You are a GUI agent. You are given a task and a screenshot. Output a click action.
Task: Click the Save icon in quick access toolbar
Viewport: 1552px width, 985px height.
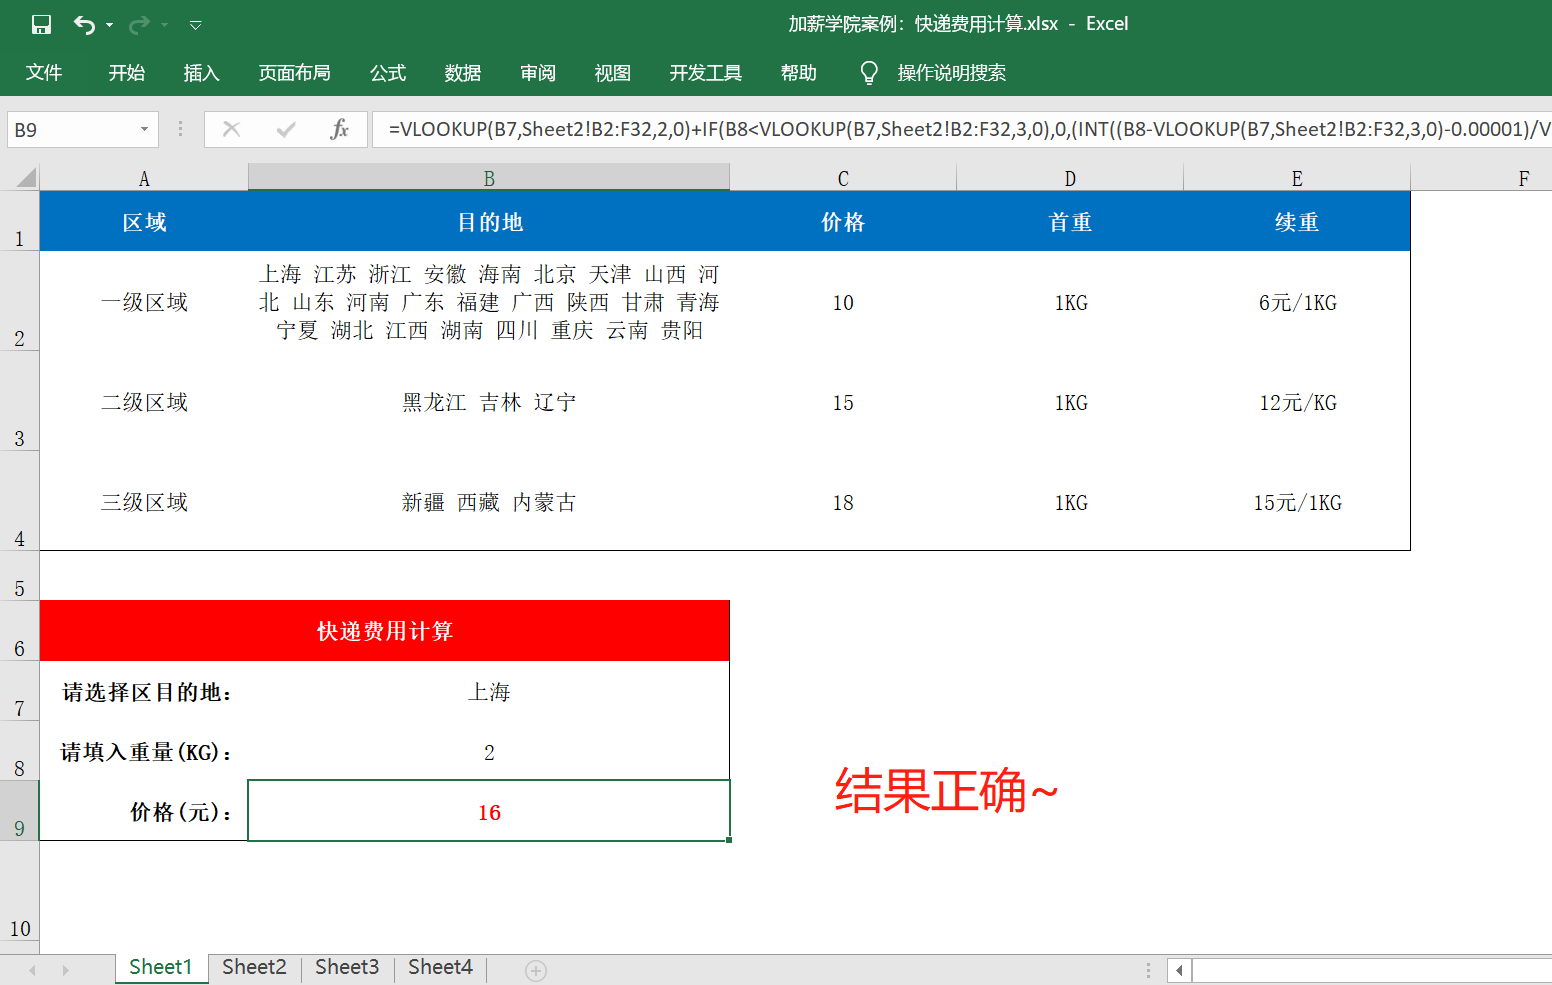[x=41, y=24]
